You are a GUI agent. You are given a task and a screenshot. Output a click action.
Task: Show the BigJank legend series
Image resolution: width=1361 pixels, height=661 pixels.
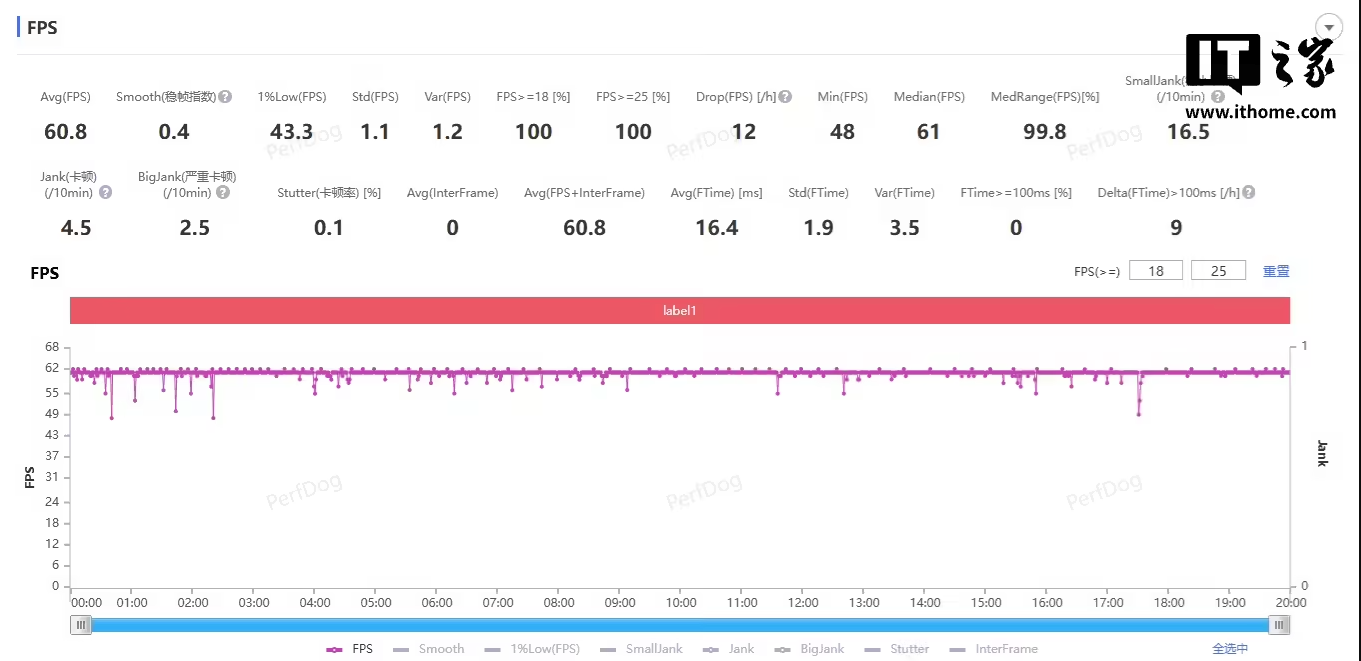(809, 649)
